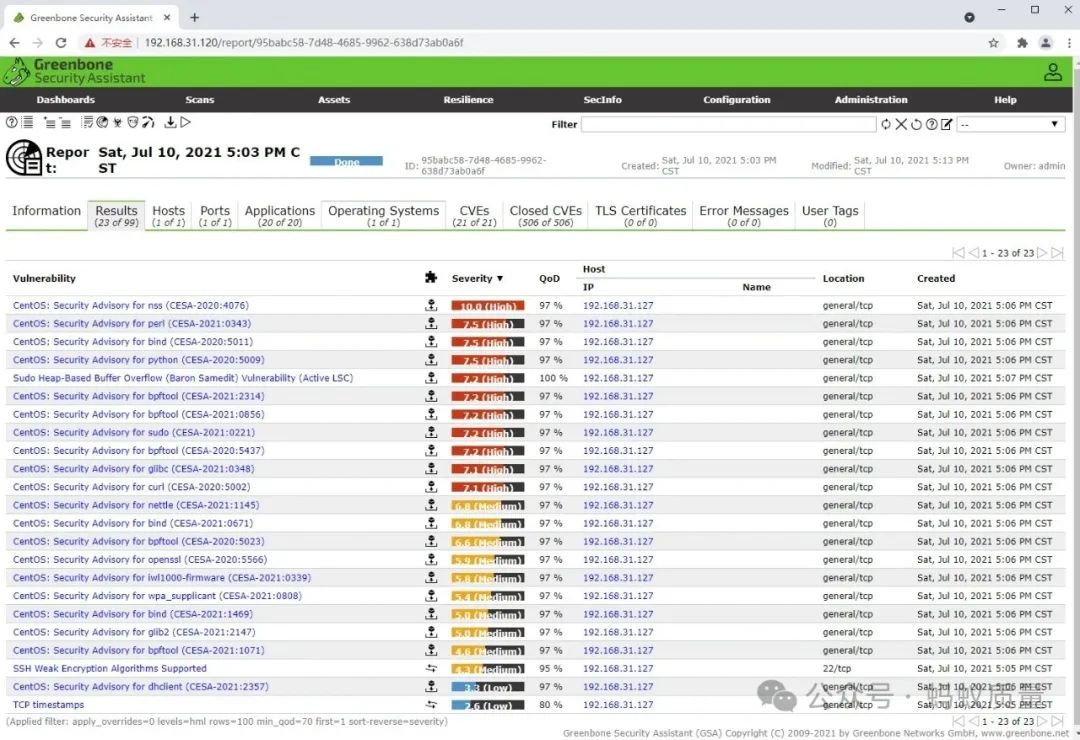Open Sudo Heap-Based Buffer Overflow vulnerability link
The height and width of the screenshot is (740, 1080).
(x=183, y=378)
